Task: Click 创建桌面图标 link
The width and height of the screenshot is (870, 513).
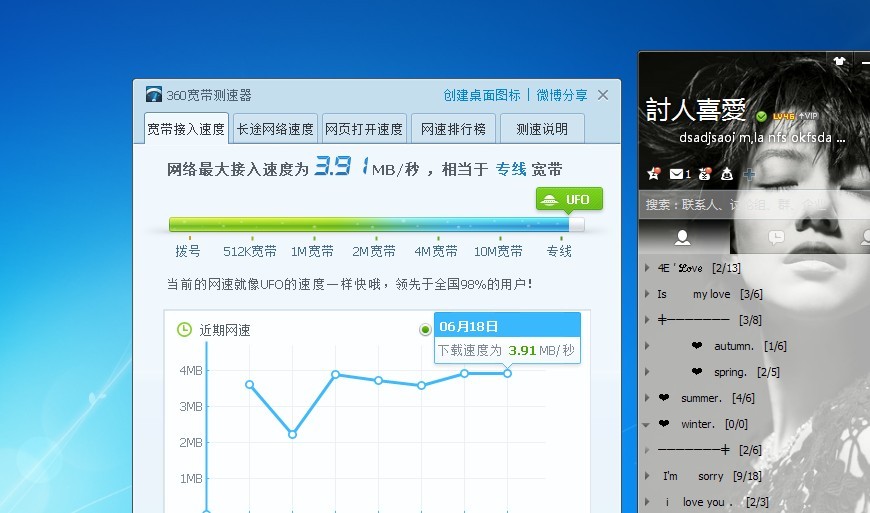Action: [482, 95]
